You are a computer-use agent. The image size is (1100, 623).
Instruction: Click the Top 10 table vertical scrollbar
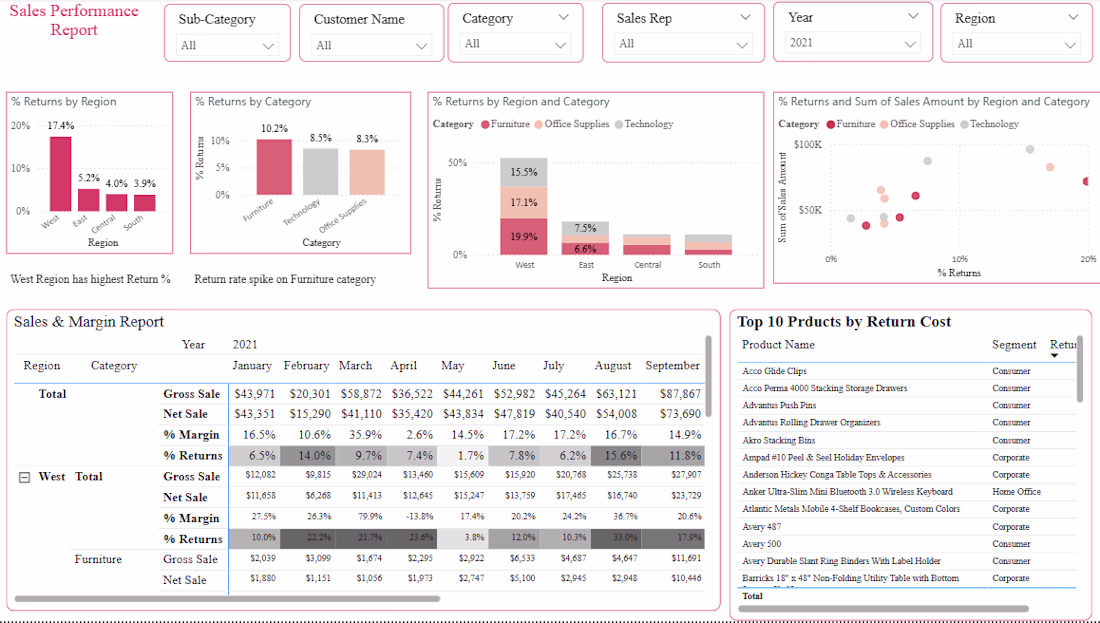click(1082, 370)
